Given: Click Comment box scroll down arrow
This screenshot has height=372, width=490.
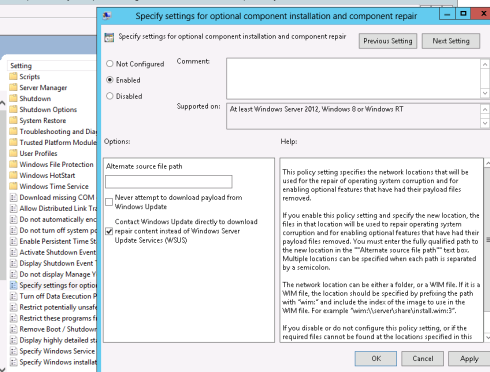Looking at the screenshot, I should point(485,93).
